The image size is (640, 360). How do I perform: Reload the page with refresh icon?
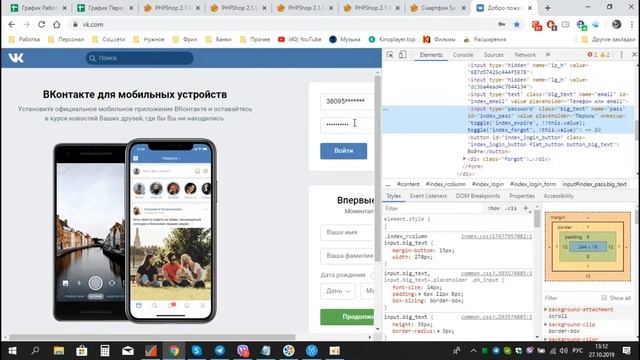point(41,24)
